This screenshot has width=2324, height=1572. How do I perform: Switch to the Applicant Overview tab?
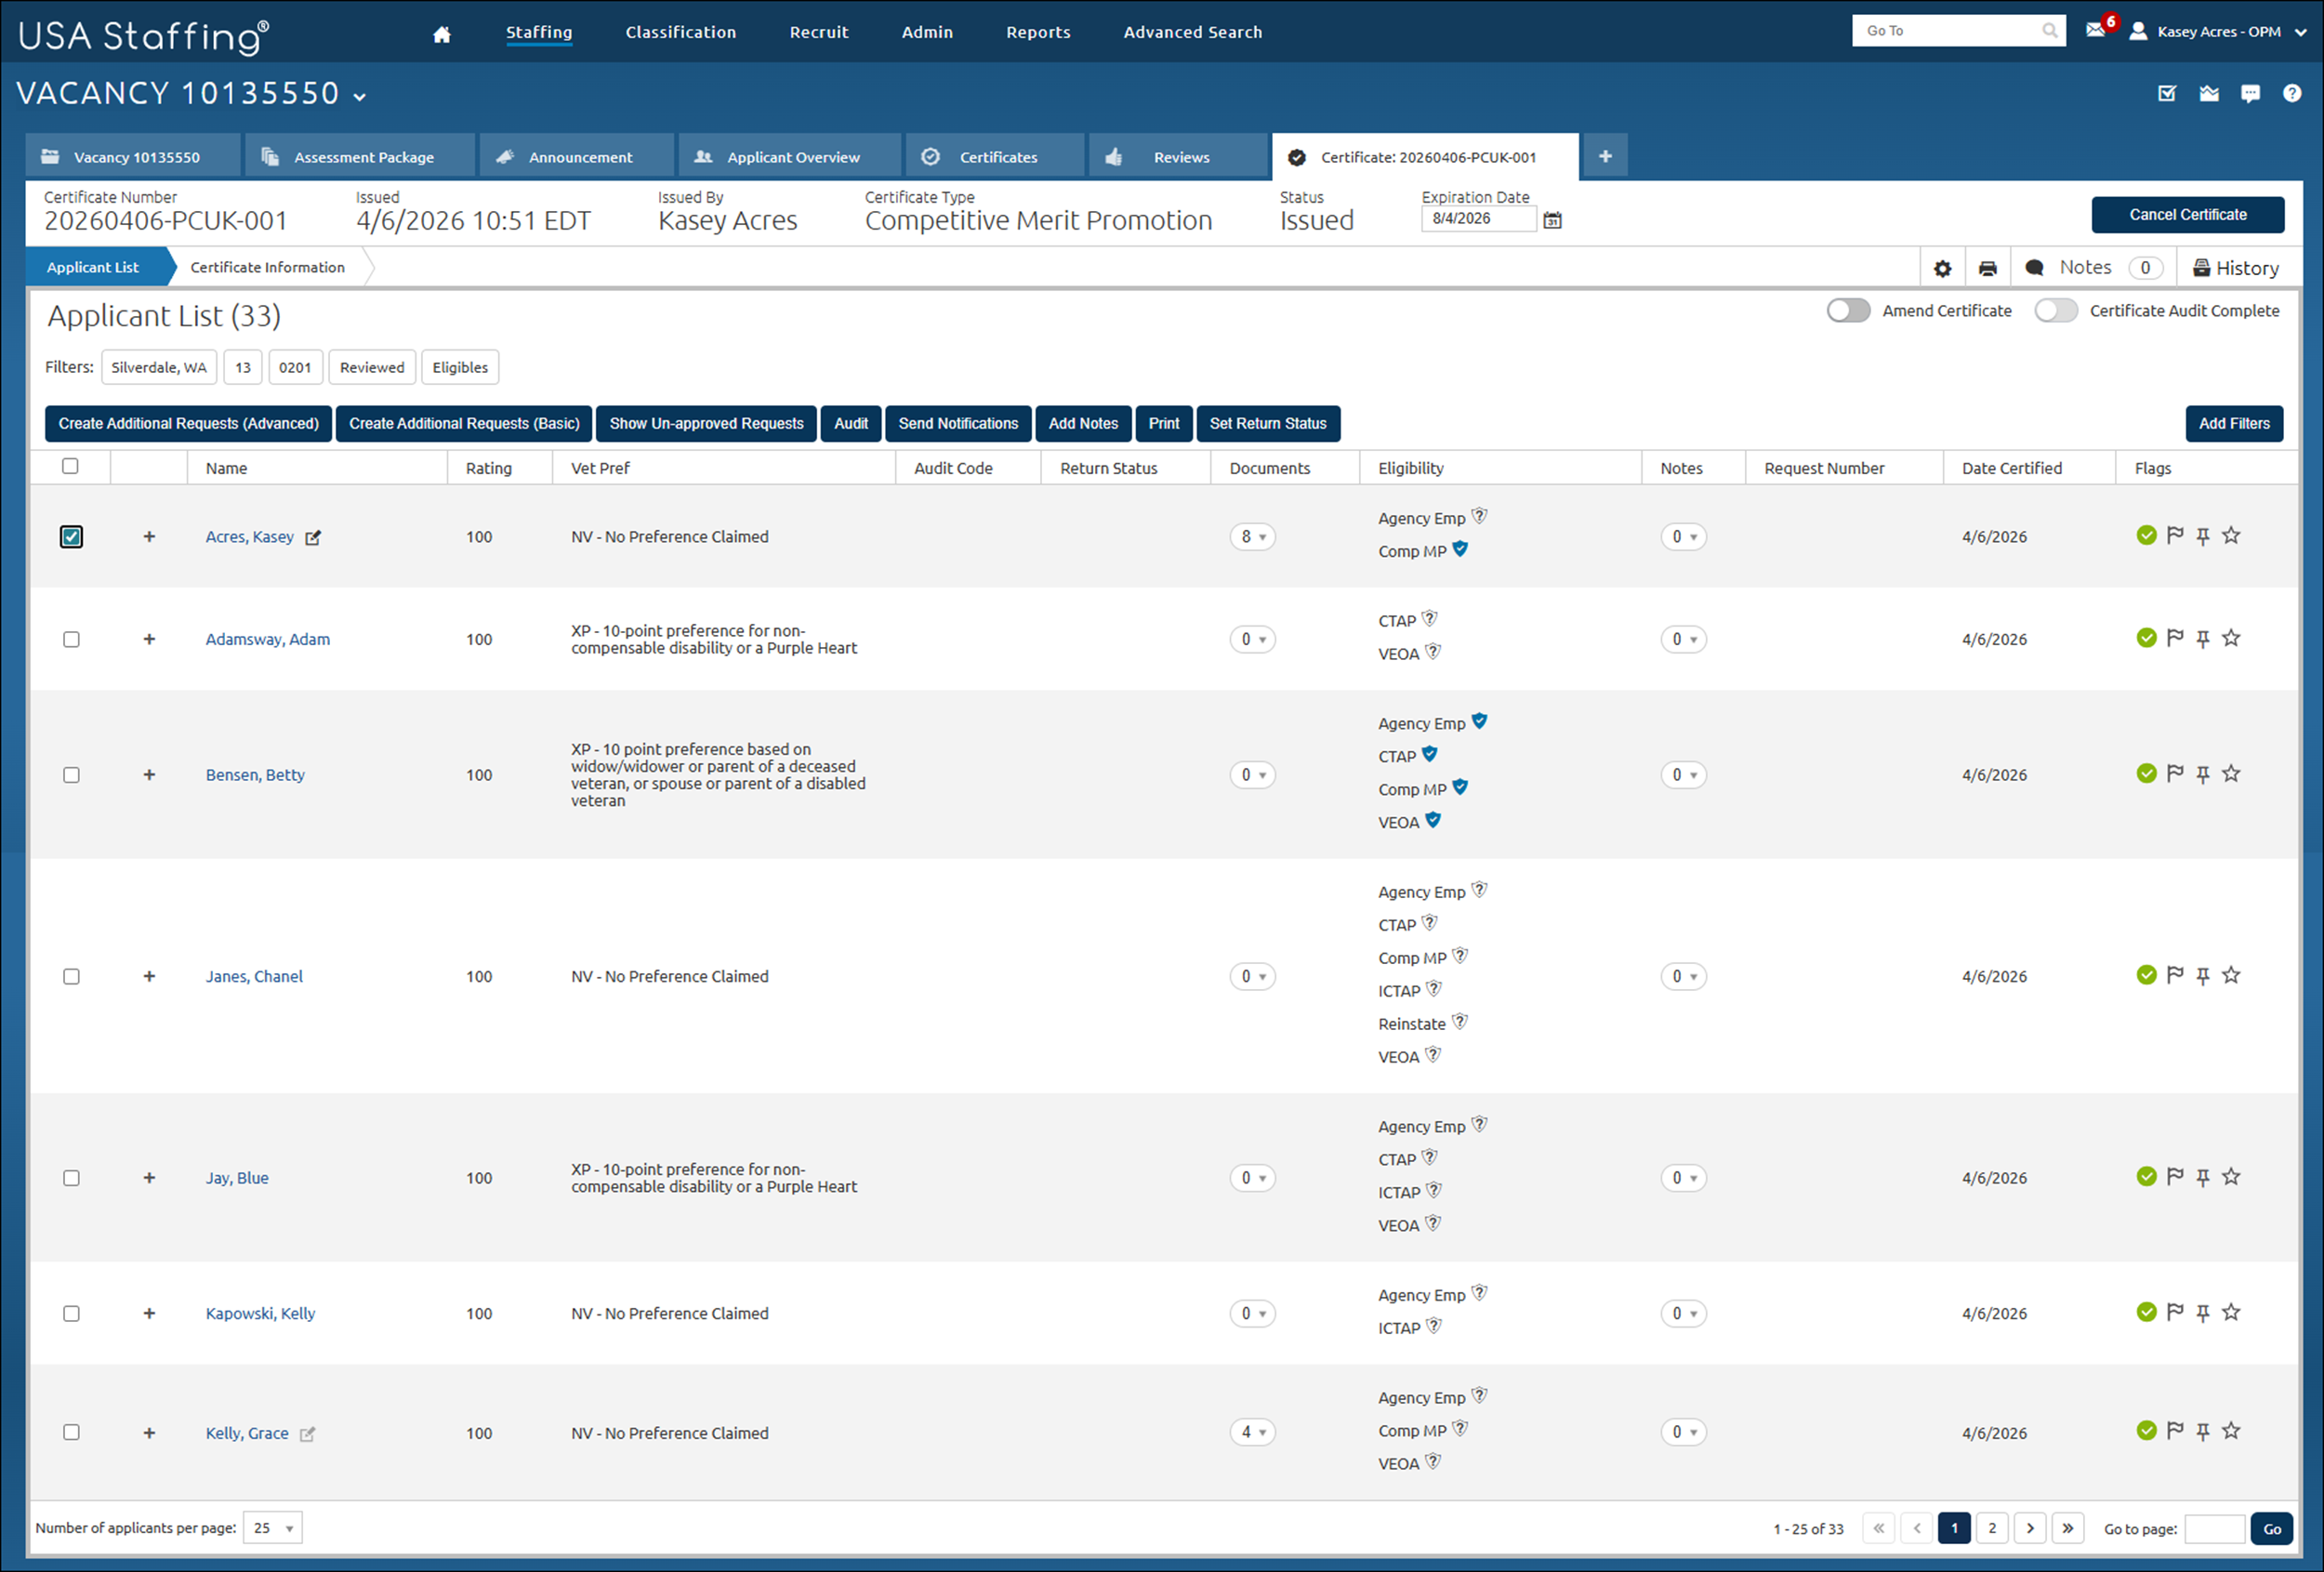coord(790,156)
